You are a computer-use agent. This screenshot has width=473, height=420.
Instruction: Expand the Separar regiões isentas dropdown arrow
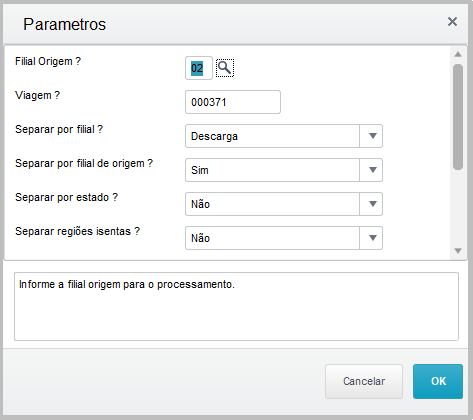(371, 238)
